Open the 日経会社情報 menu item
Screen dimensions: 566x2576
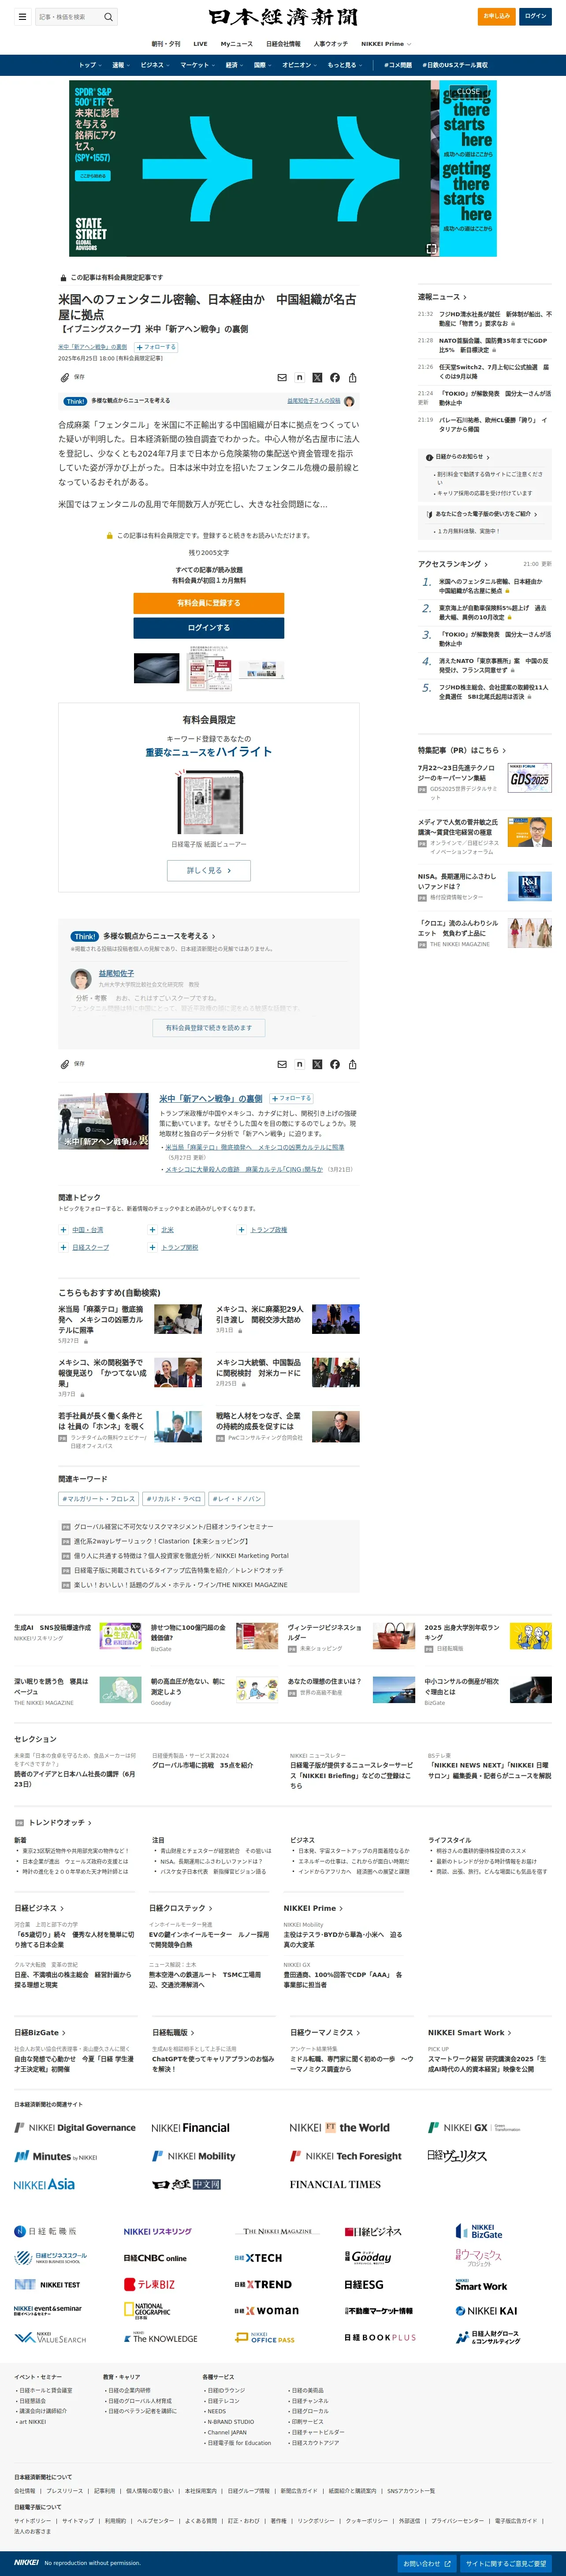click(283, 44)
